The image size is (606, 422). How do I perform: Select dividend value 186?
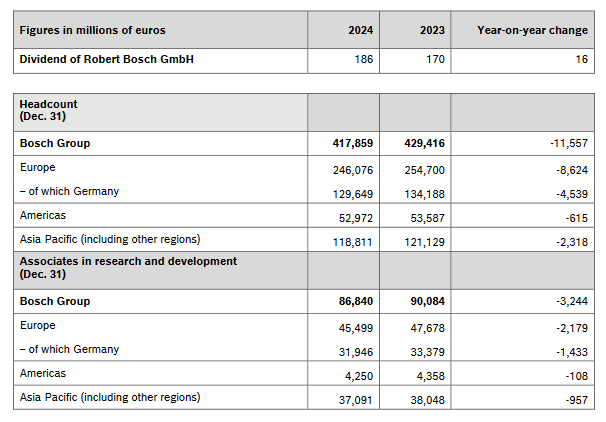[364, 59]
